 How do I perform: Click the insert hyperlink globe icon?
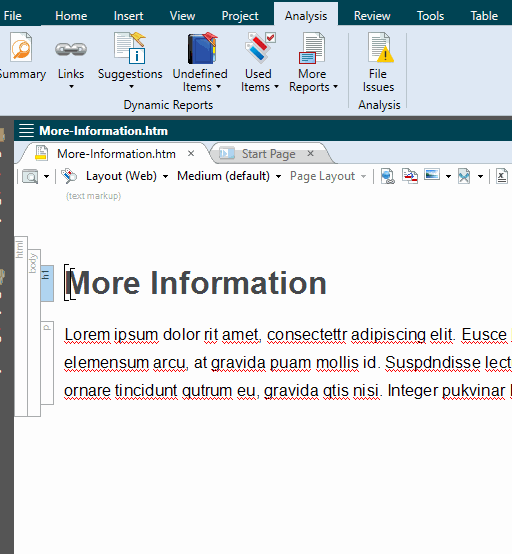(387, 176)
